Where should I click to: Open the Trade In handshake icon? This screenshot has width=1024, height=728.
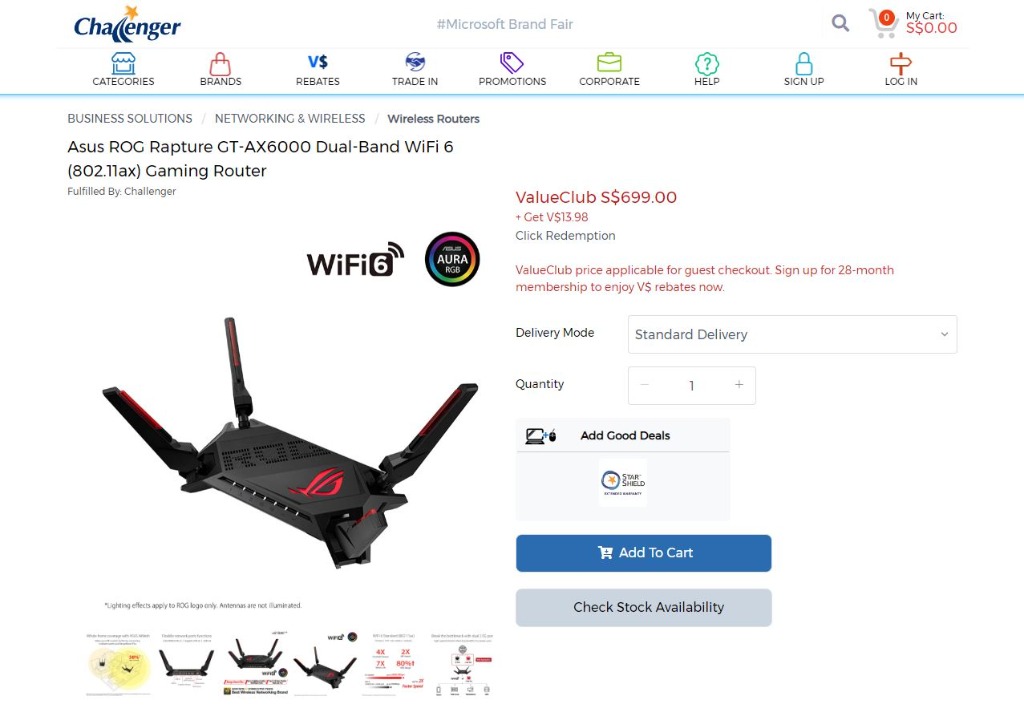pyautogui.click(x=415, y=62)
